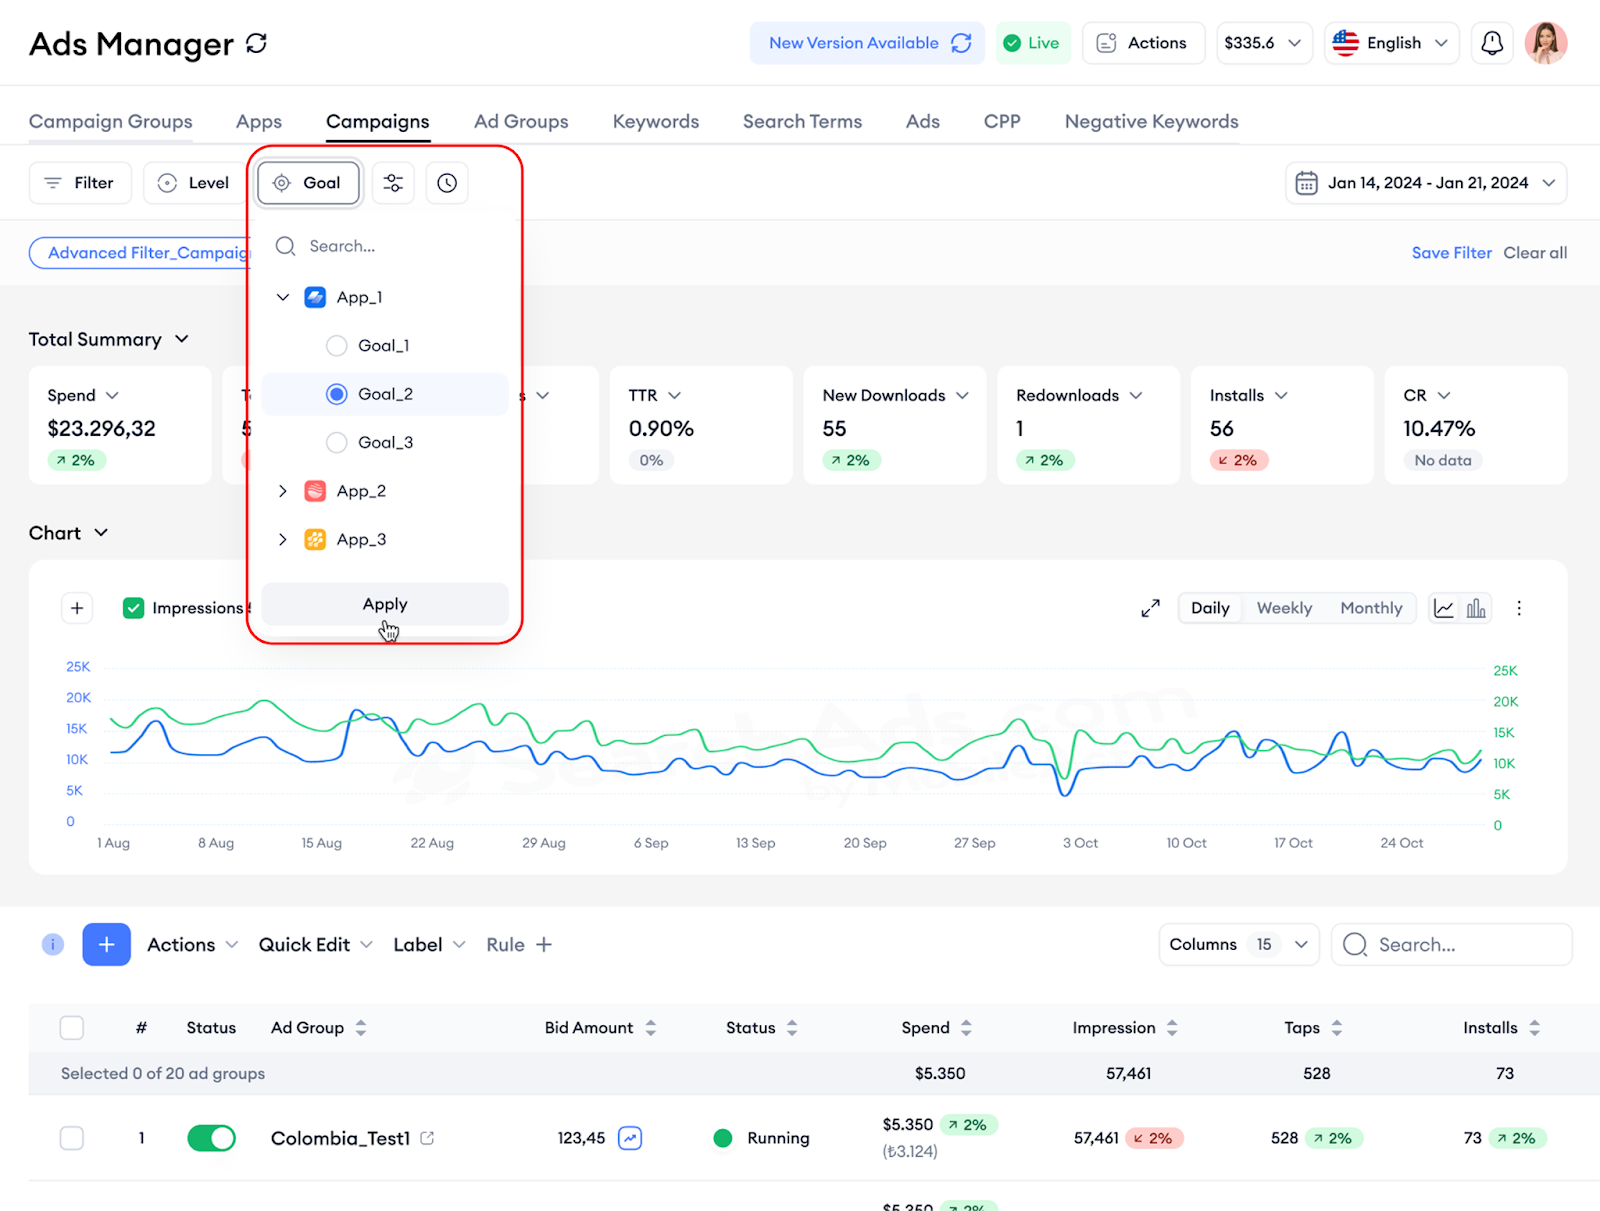Open the Ad Groups tab
Image resolution: width=1600 pixels, height=1211 pixels.
point(521,121)
